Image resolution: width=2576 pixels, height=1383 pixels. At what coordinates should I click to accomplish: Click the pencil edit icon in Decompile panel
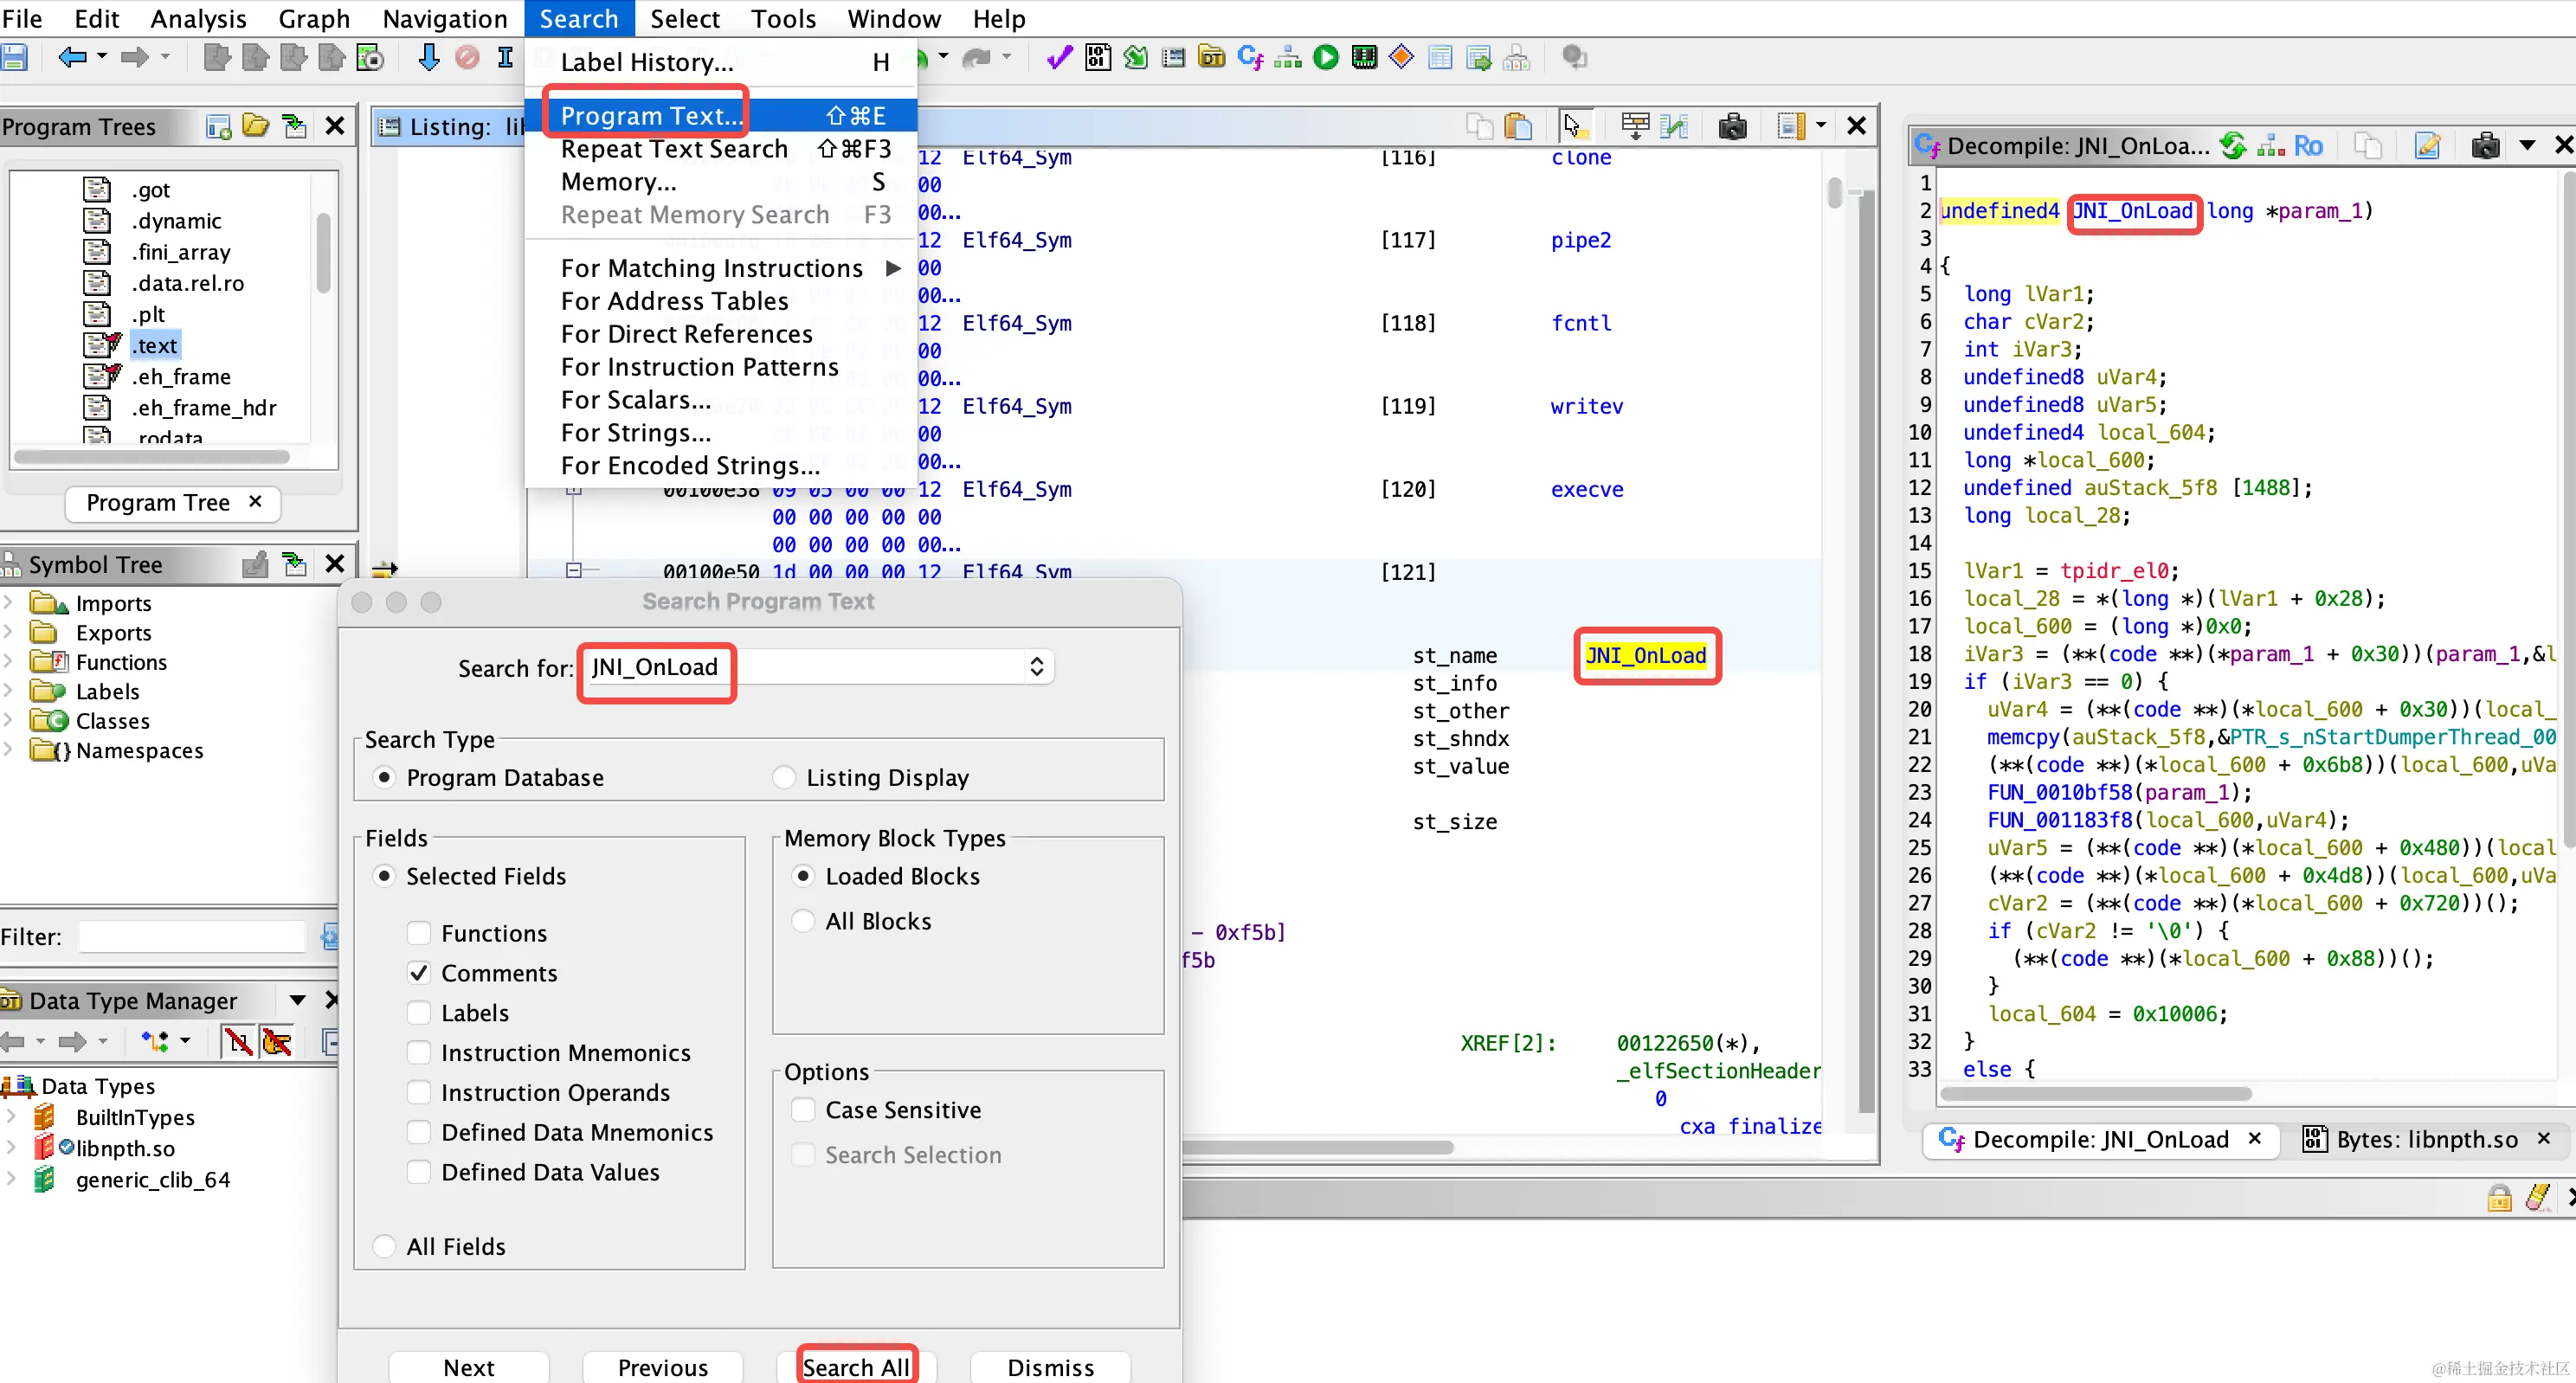(2428, 146)
